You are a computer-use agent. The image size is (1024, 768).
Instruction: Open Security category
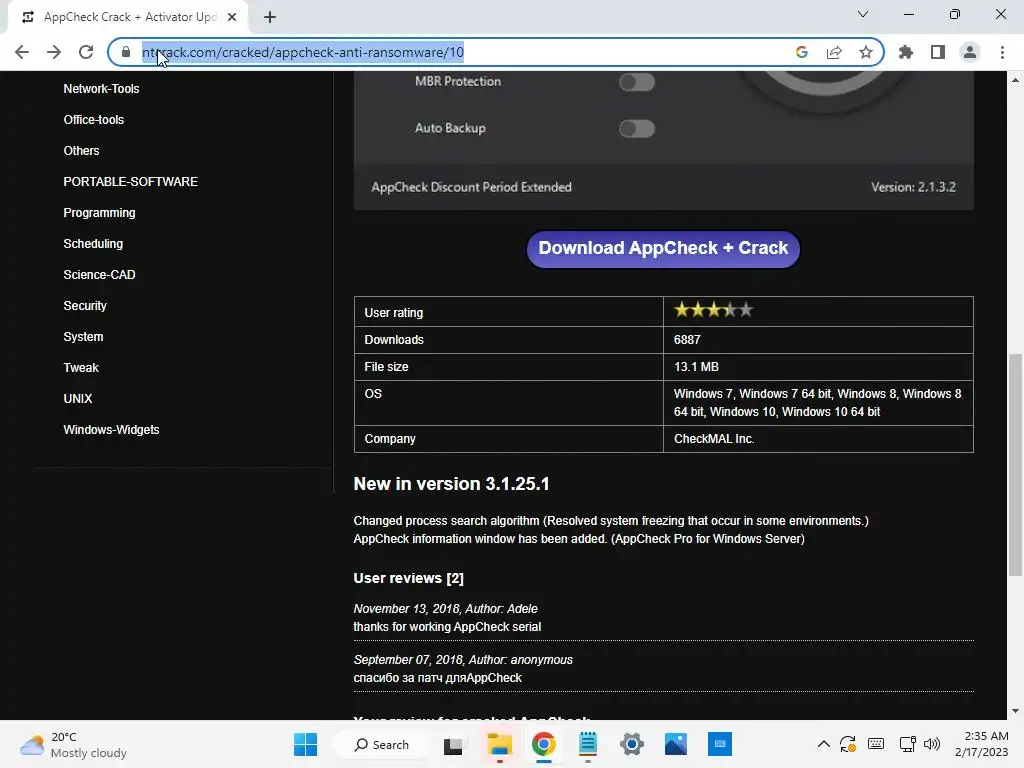pyautogui.click(x=85, y=306)
